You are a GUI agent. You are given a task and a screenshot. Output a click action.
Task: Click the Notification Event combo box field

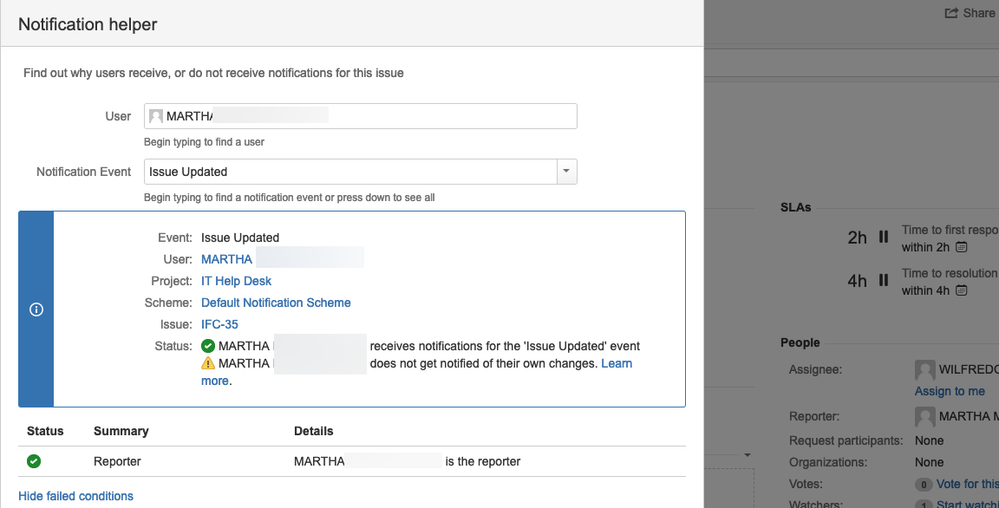click(361, 171)
